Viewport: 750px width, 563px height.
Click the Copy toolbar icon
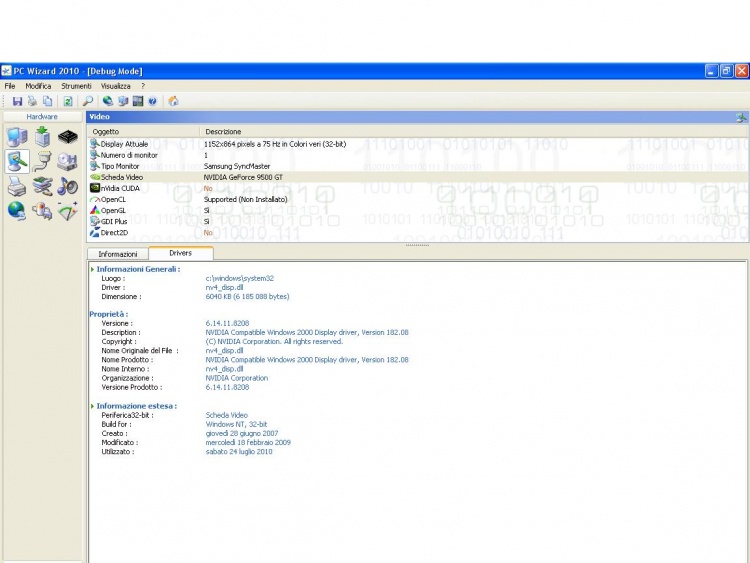[47, 101]
